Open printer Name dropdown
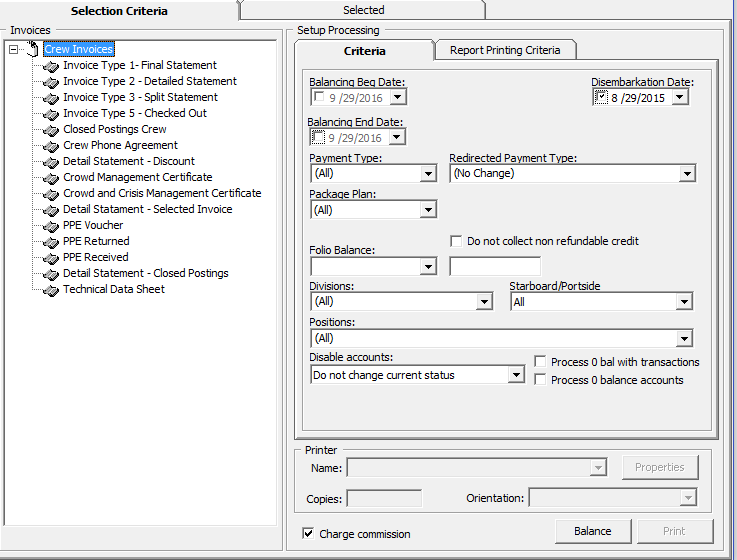 (x=597, y=468)
